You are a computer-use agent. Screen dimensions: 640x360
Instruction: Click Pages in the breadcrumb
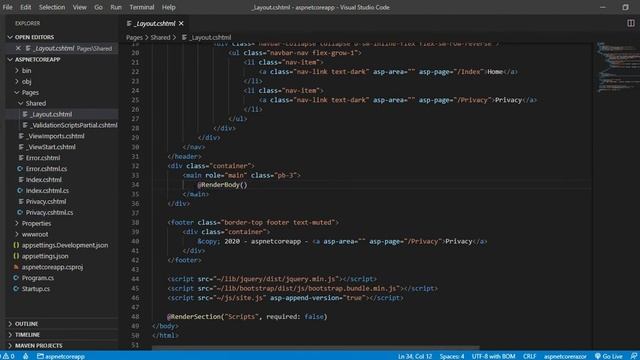click(x=134, y=37)
